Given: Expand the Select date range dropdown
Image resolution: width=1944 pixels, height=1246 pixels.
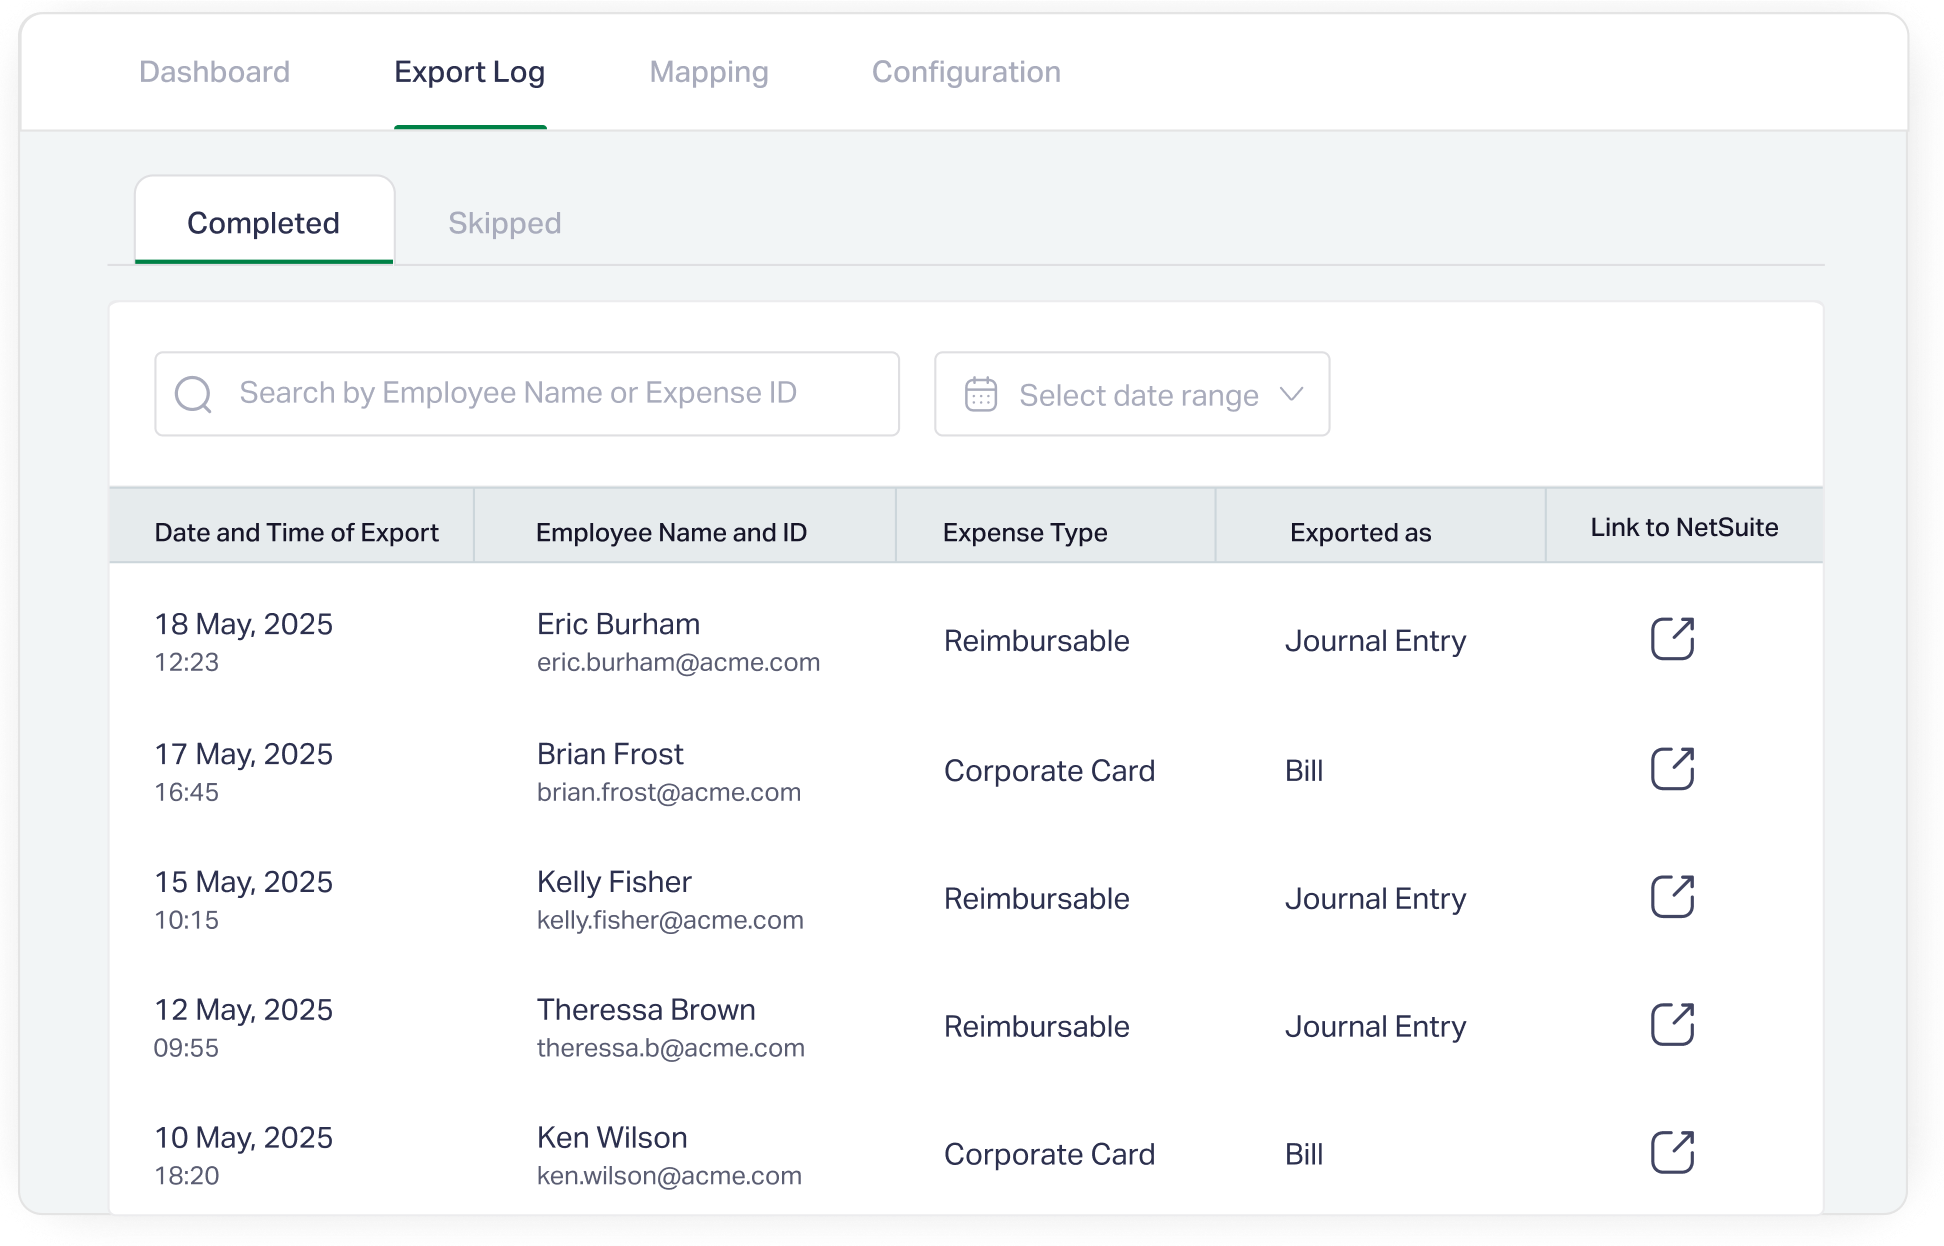Looking at the screenshot, I should pyautogui.click(x=1131, y=394).
